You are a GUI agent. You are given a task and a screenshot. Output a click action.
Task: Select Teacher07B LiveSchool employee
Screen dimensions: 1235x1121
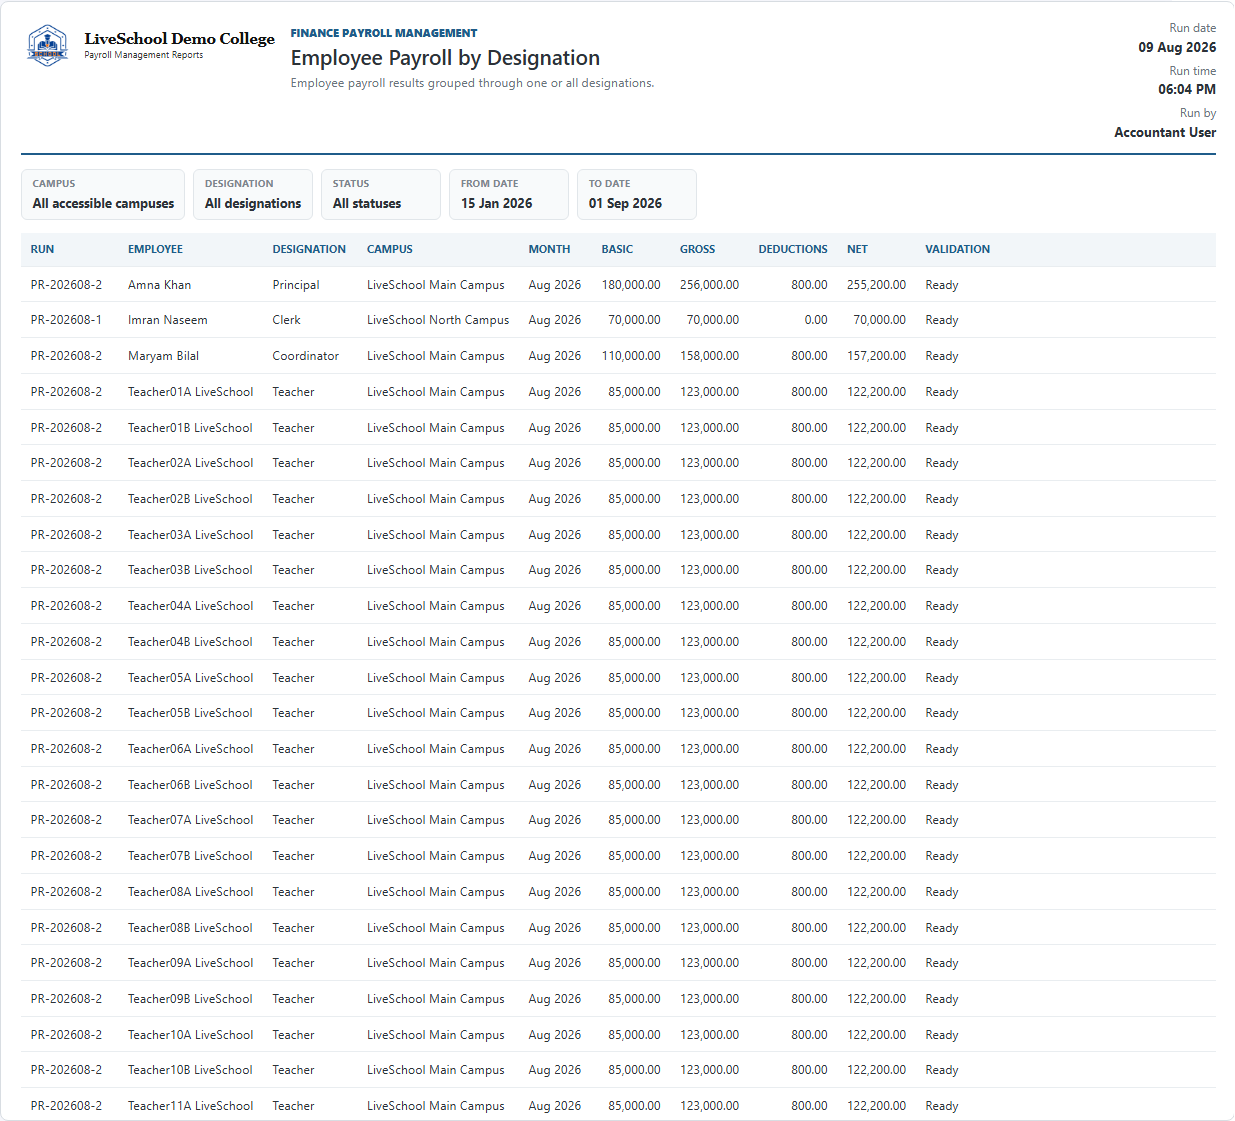tap(190, 856)
